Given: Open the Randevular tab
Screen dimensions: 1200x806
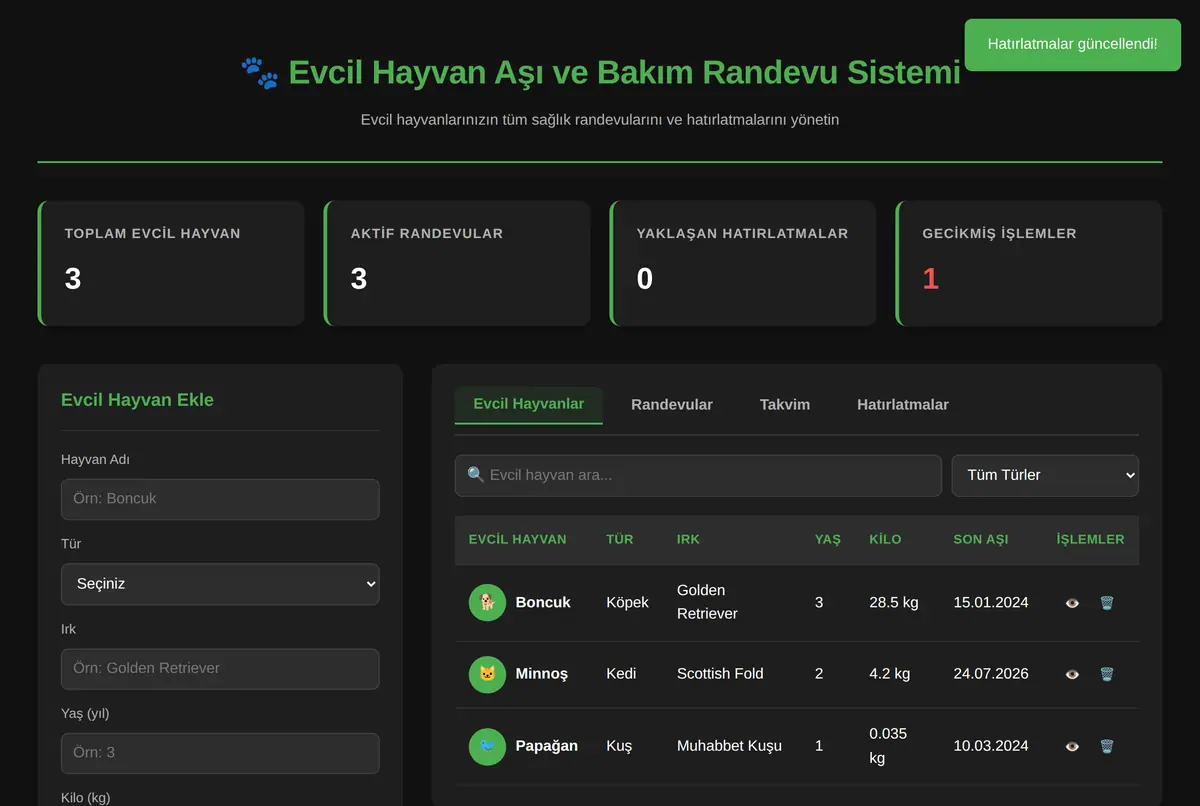Looking at the screenshot, I should pyautogui.click(x=672, y=405).
